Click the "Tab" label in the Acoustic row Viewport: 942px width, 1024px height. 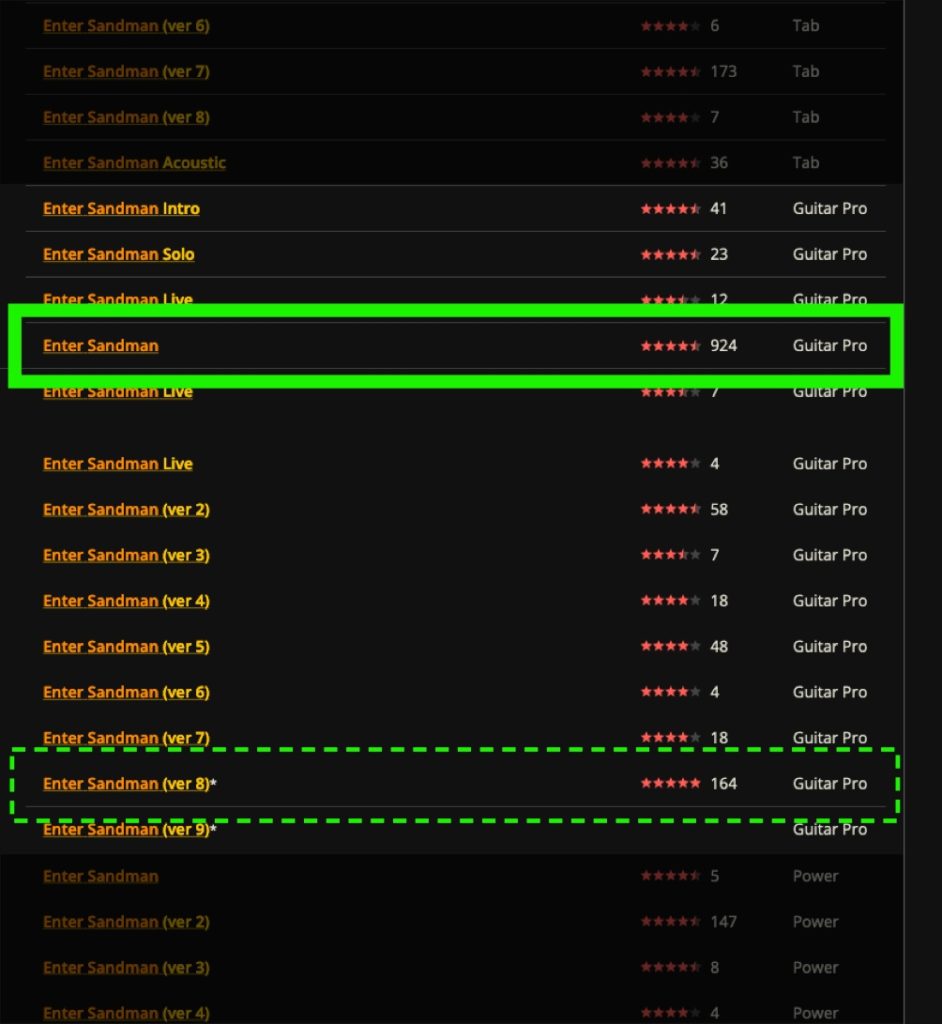pos(805,163)
